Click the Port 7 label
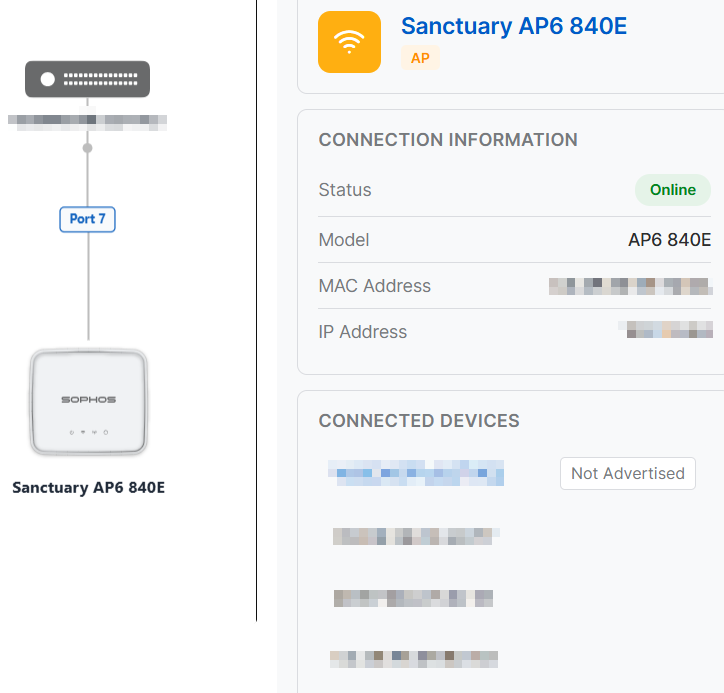The width and height of the screenshot is (724, 693). point(87,219)
